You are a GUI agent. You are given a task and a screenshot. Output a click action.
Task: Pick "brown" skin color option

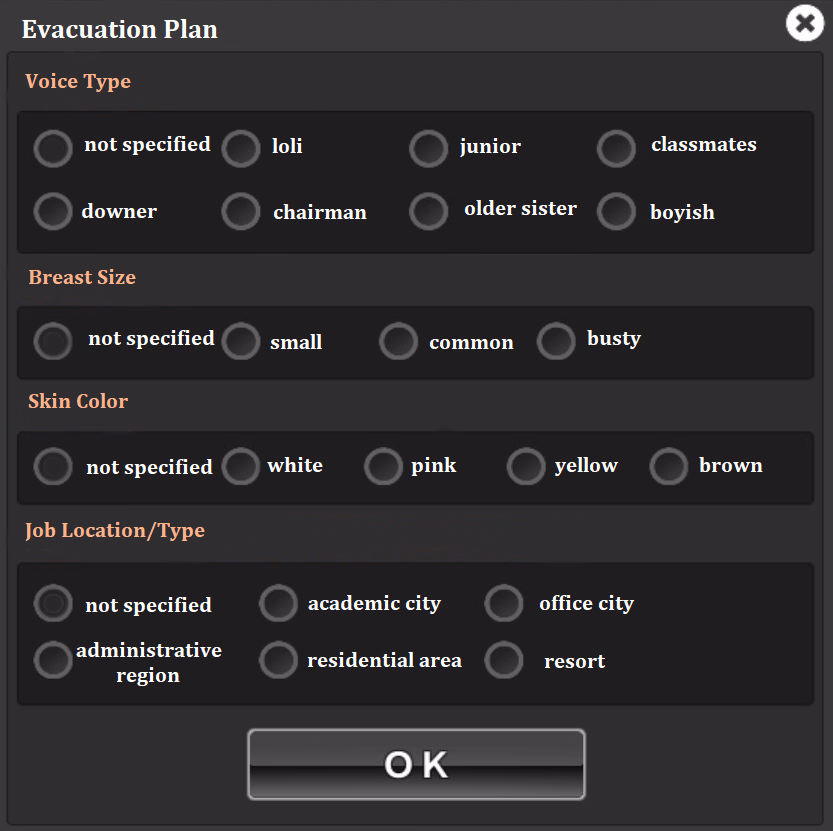click(668, 466)
